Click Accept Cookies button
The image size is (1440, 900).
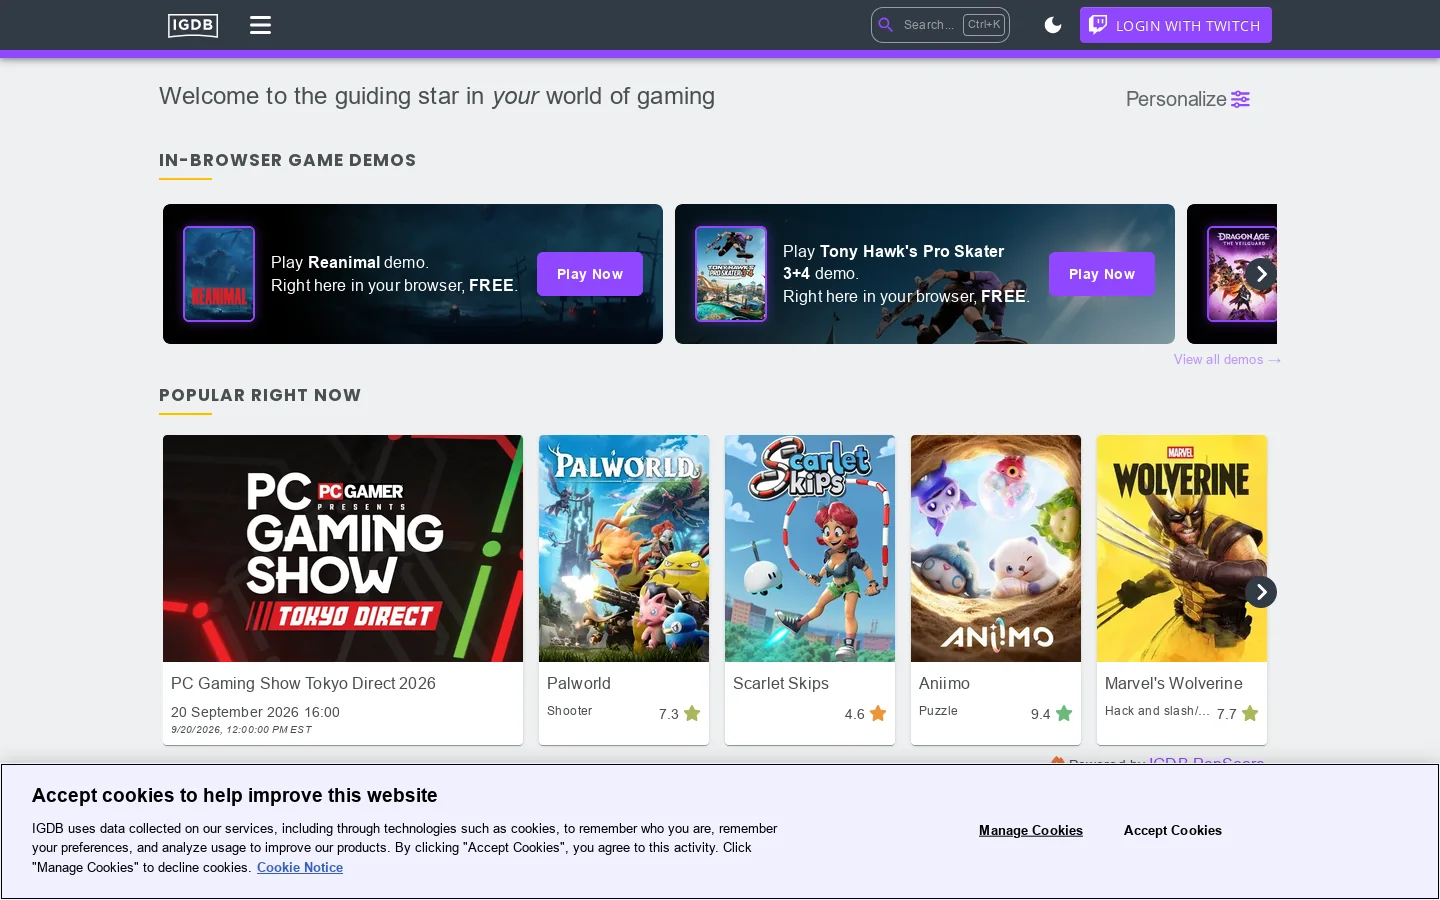(x=1173, y=830)
